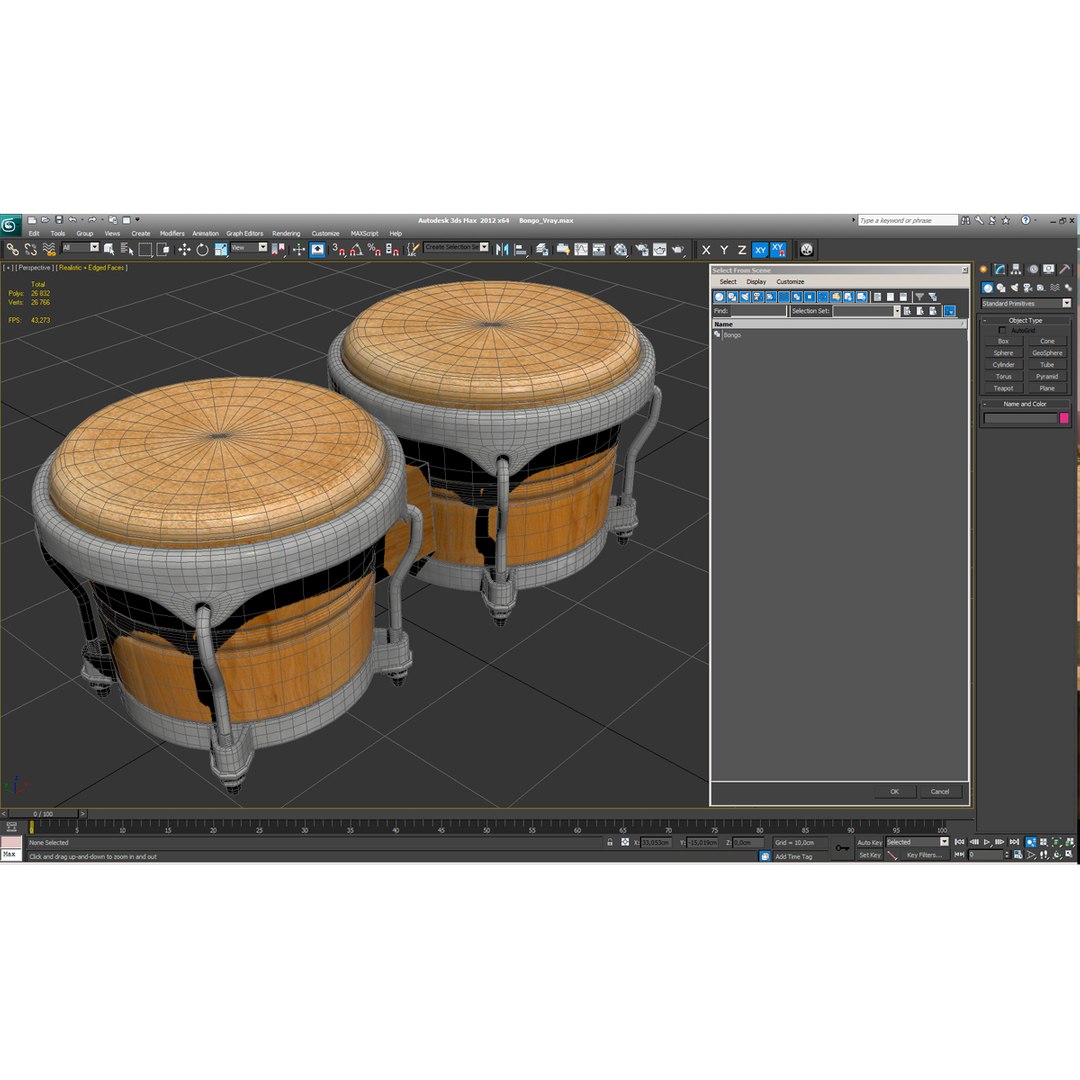Viewport: 1080px width, 1080px height.
Task: Click the Cylinder primitive button
Action: 1004,365
